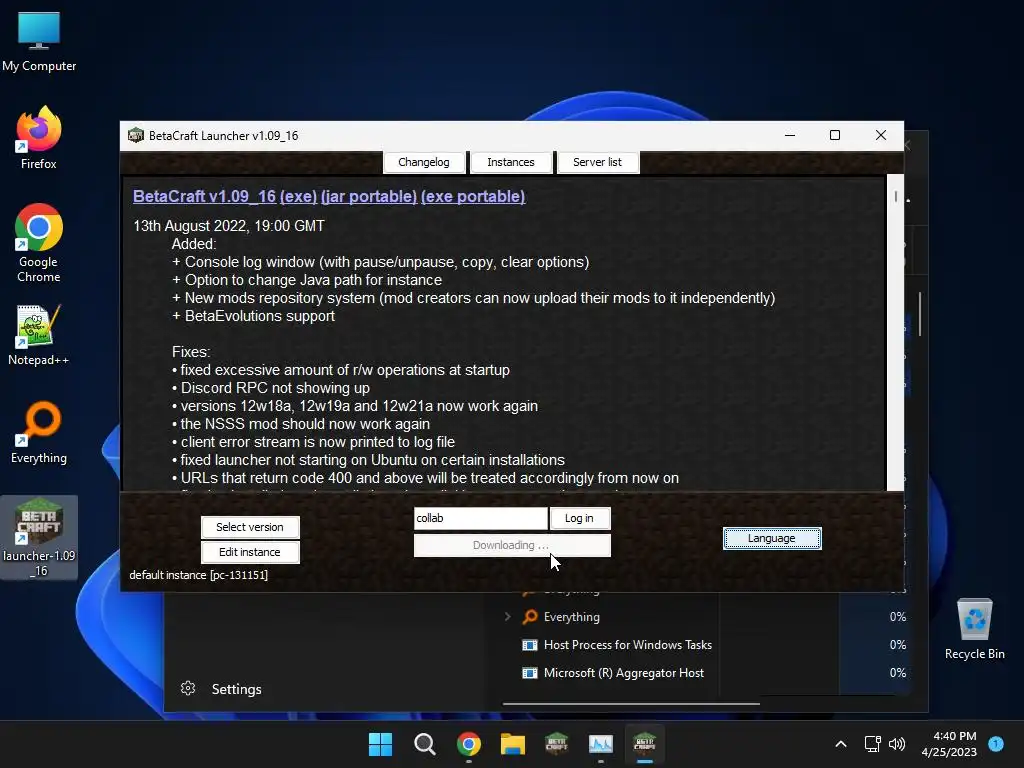Switch to Chrome from the taskbar
Screen dimensions: 1024x768
469,744
